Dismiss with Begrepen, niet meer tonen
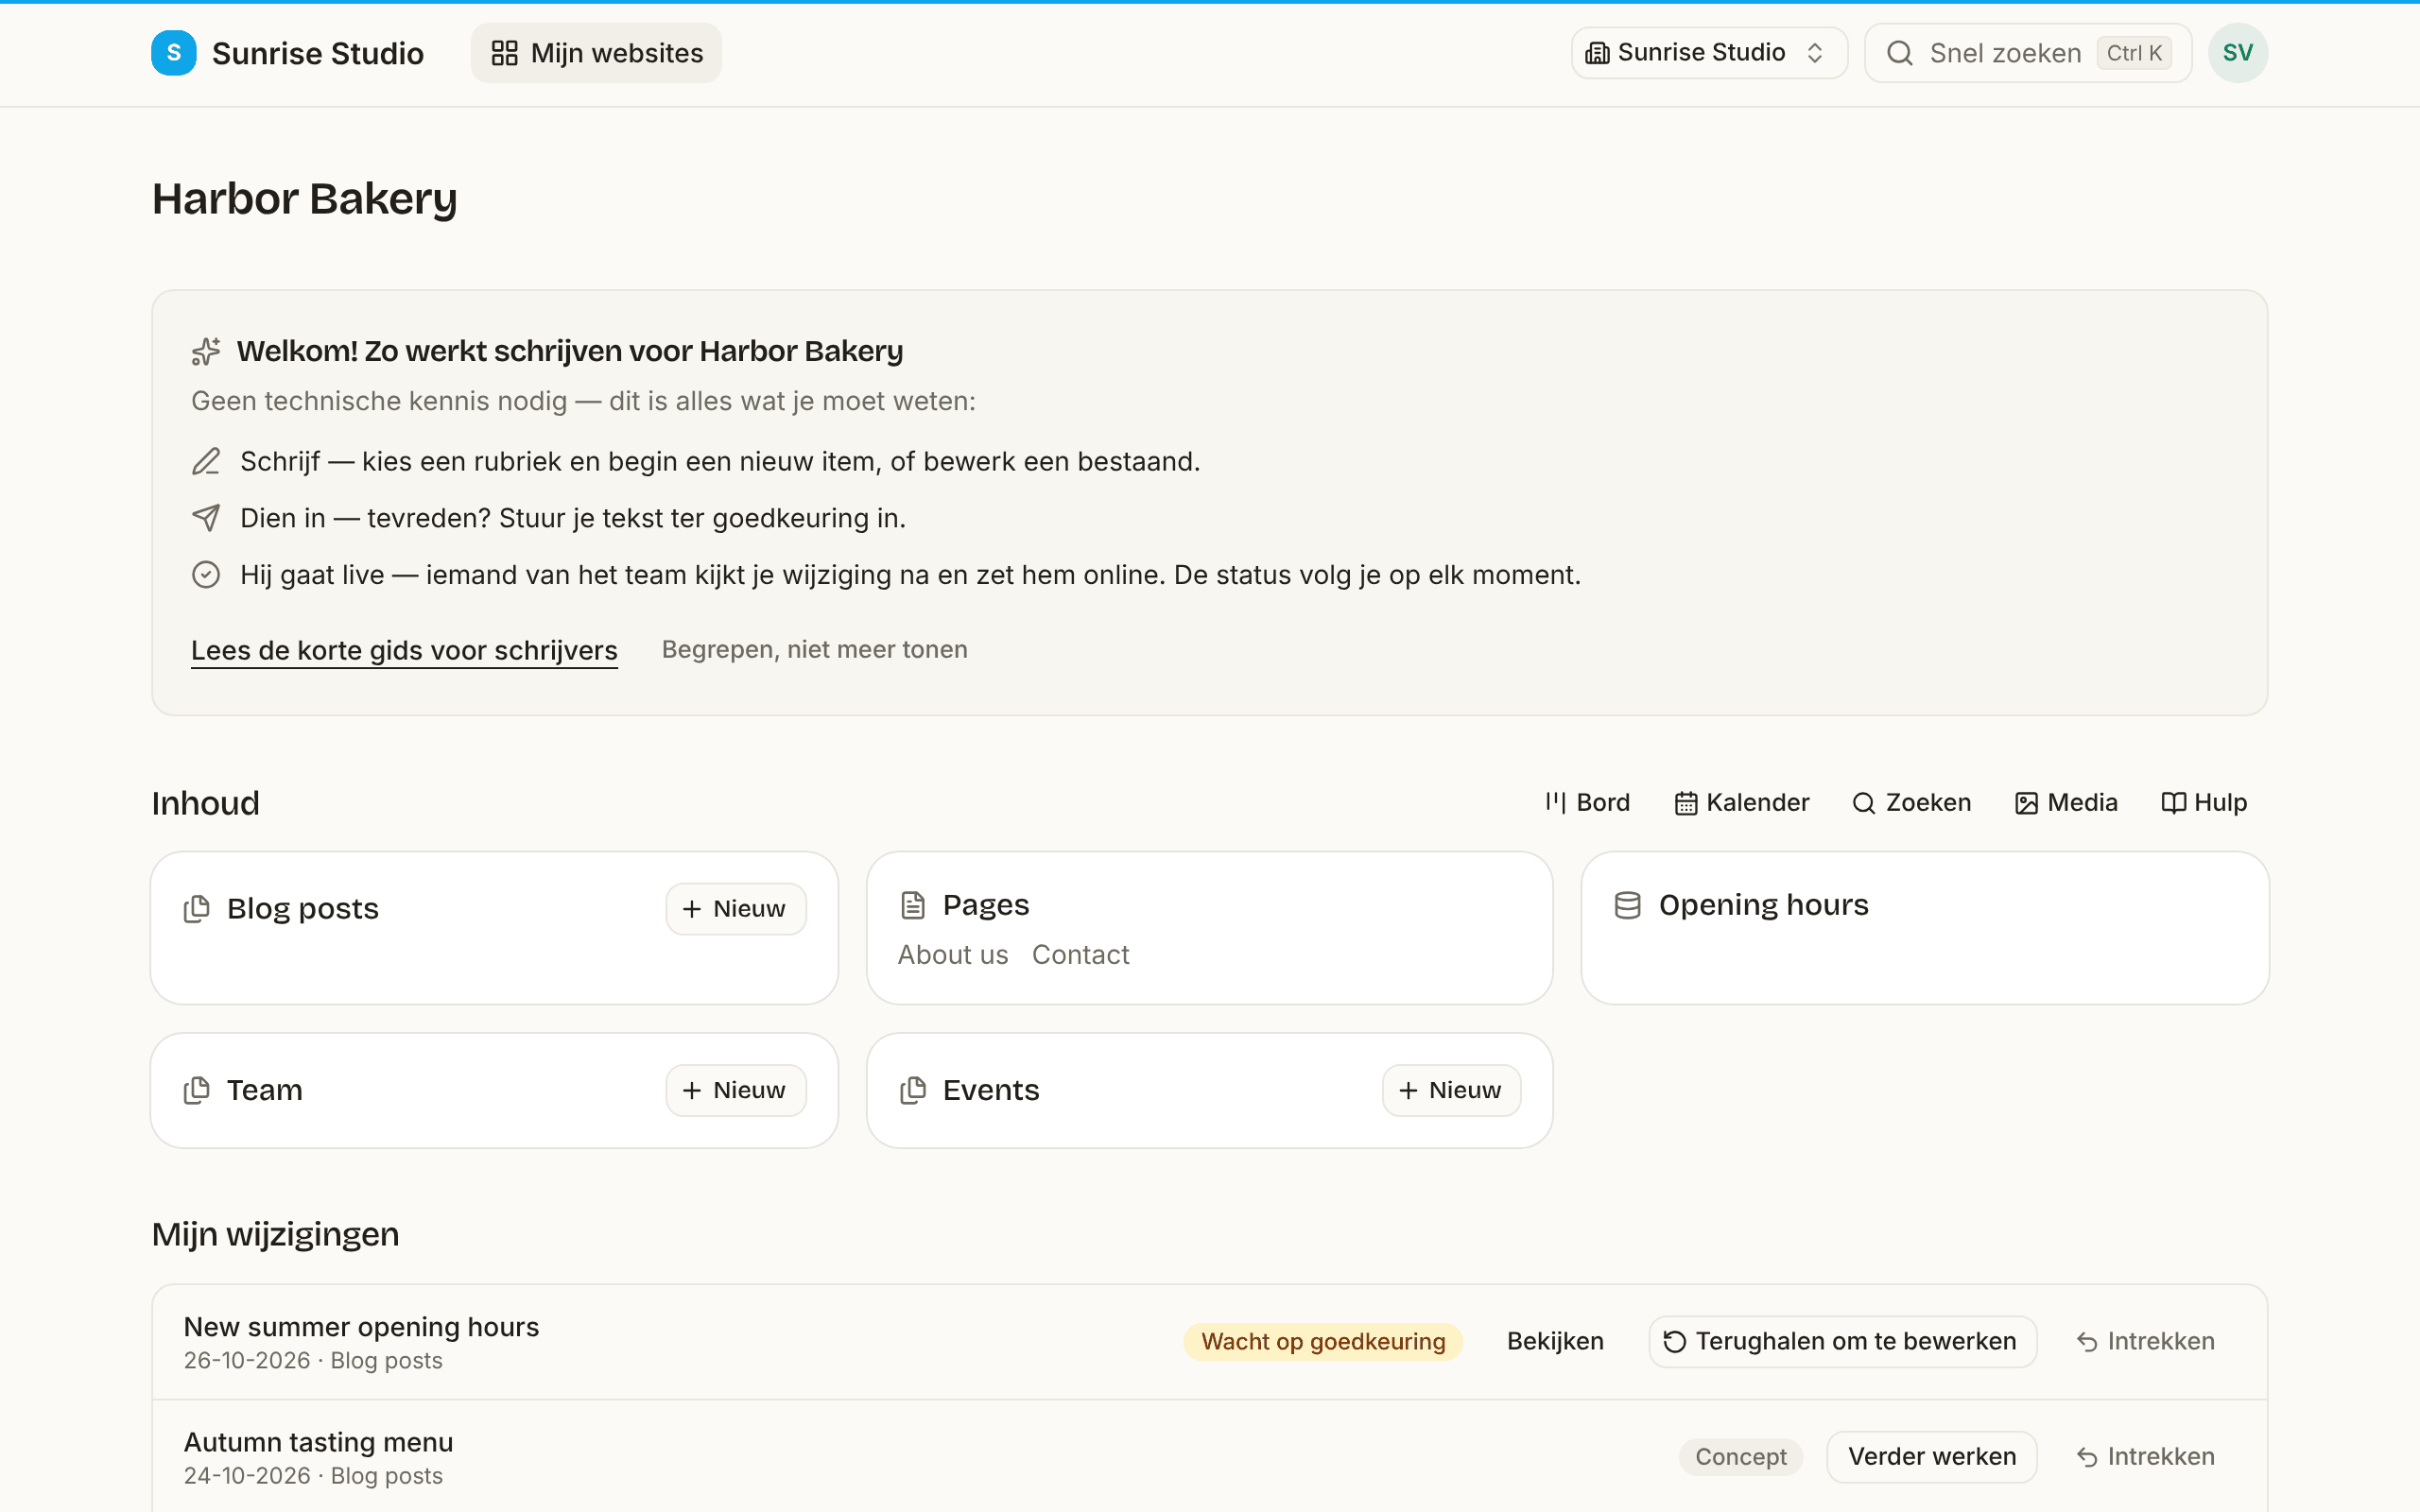 (815, 650)
